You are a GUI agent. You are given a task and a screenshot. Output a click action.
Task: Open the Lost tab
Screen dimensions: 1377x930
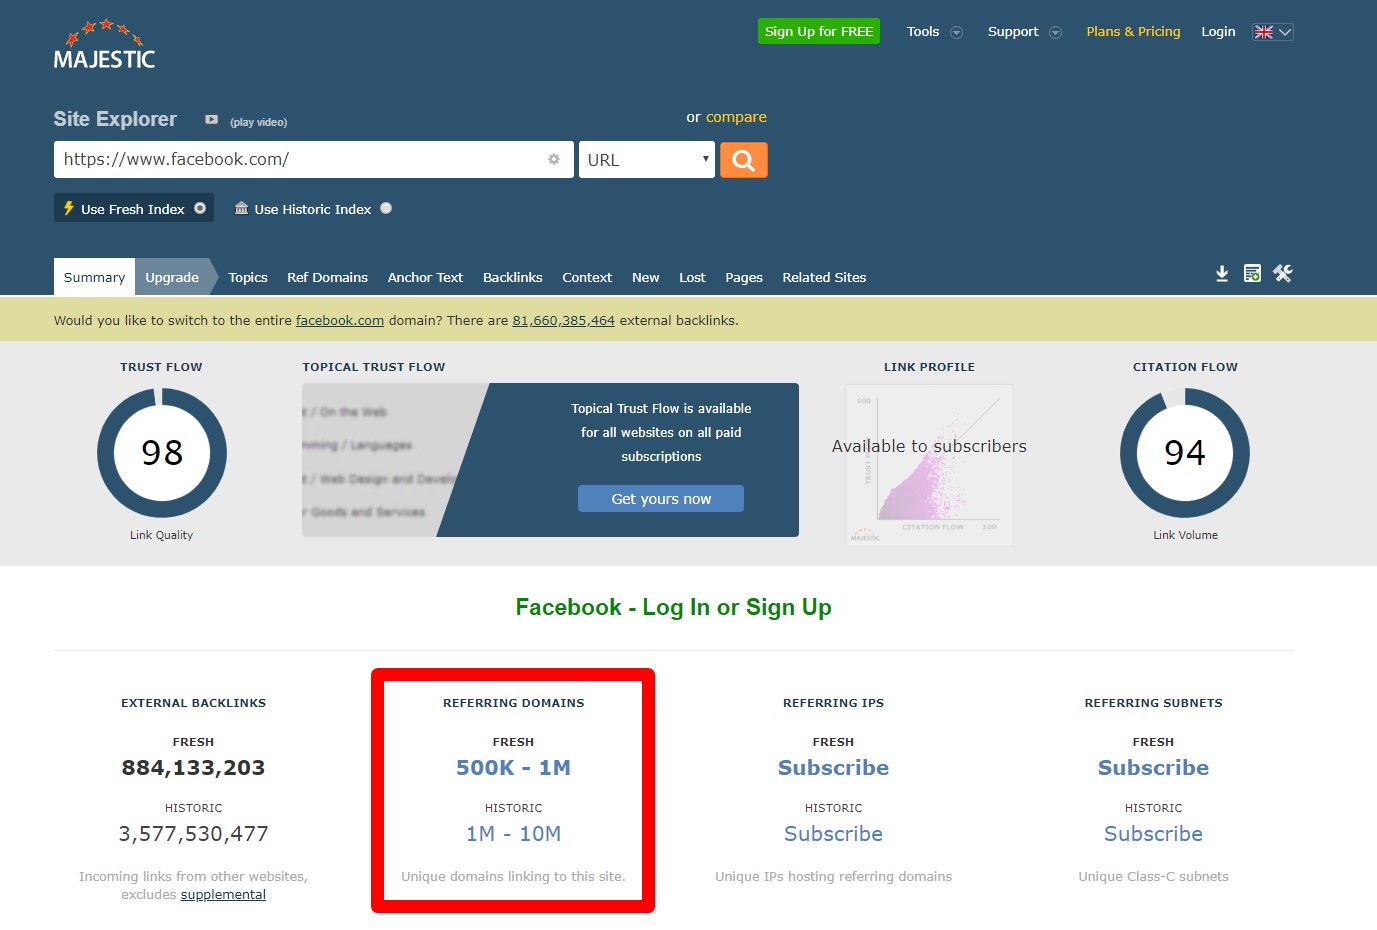pos(692,277)
